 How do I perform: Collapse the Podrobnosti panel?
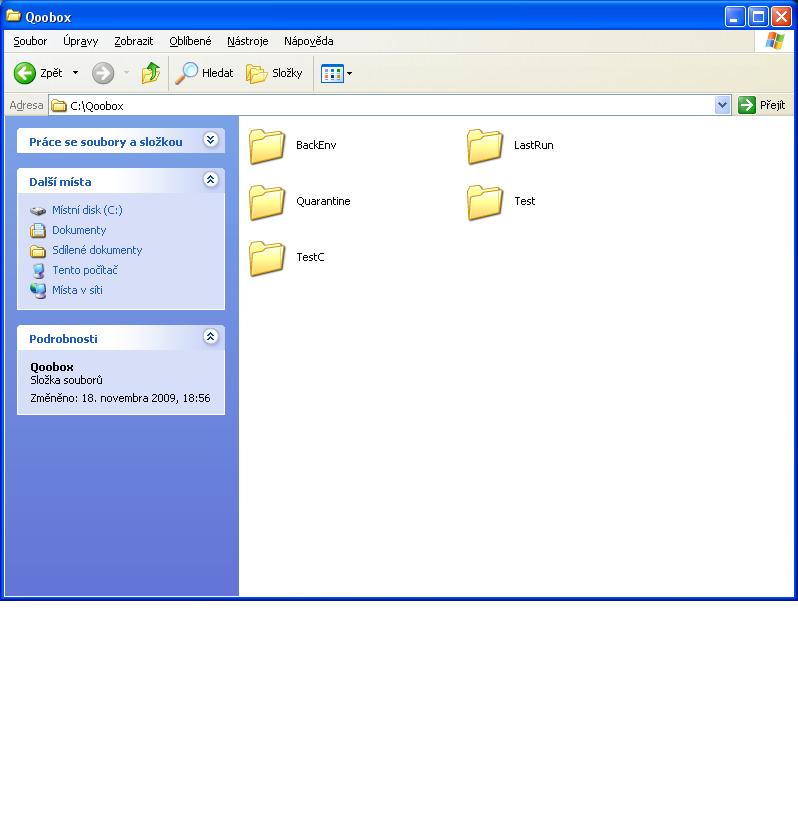210,337
